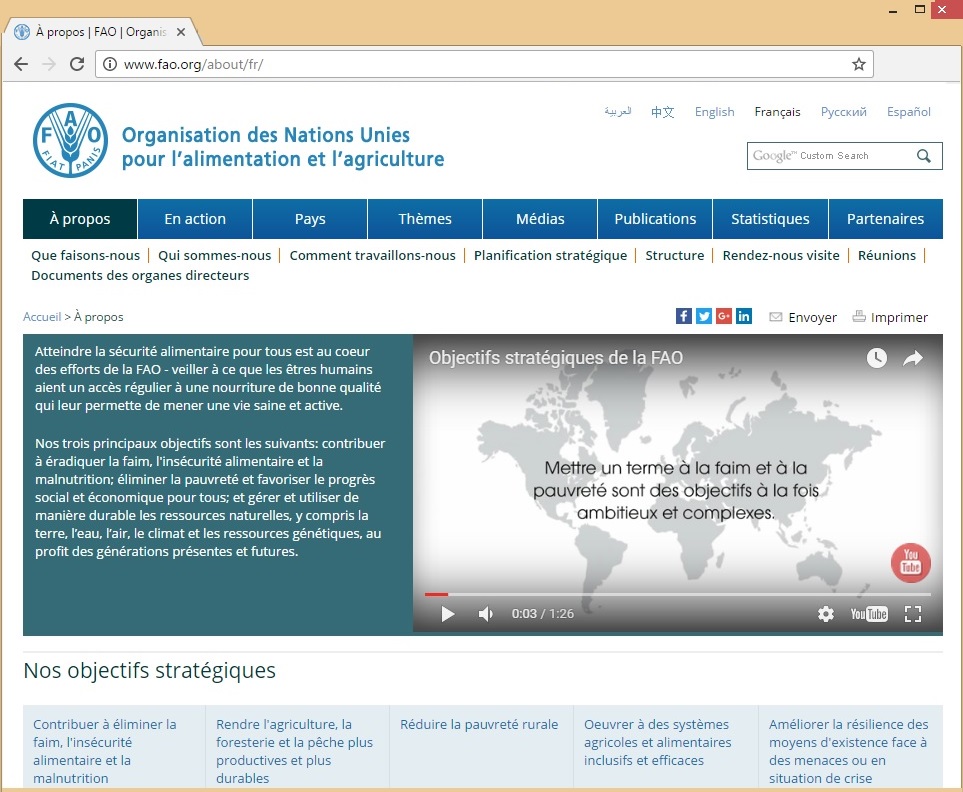Image resolution: width=963 pixels, height=792 pixels.
Task: Click the Organisation des Nations Unies site title
Action: 283,147
